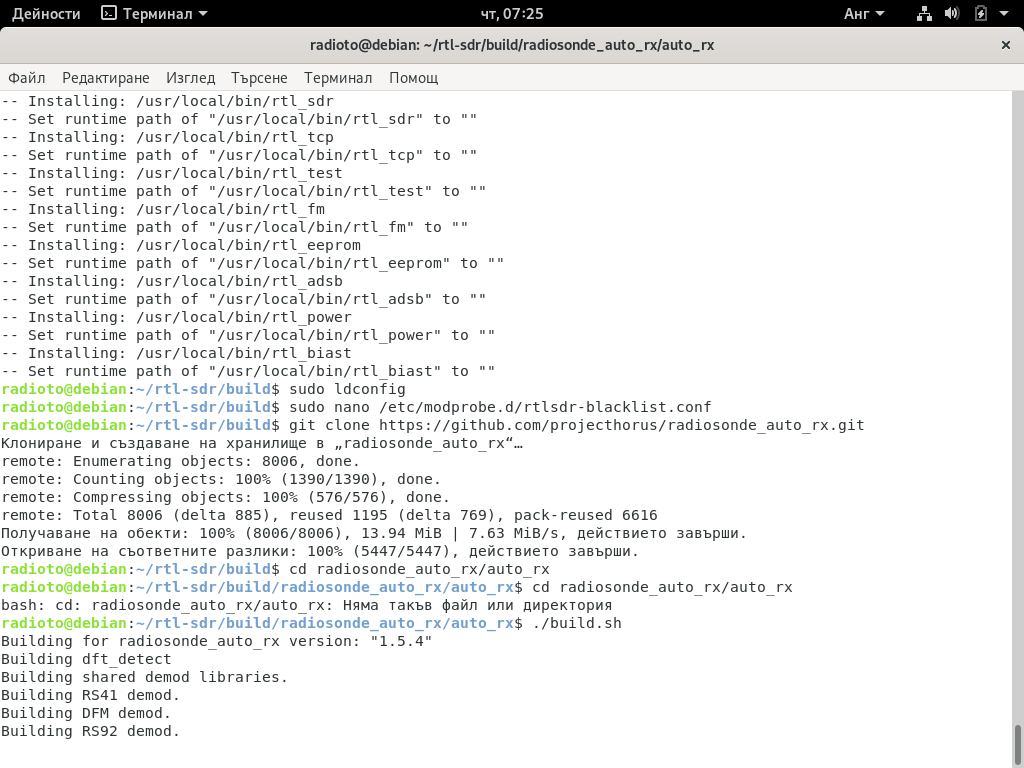1024x768 pixels.
Task: Click 'Installing: /usr/local/bin/rtl_test' line
Action: (172, 173)
